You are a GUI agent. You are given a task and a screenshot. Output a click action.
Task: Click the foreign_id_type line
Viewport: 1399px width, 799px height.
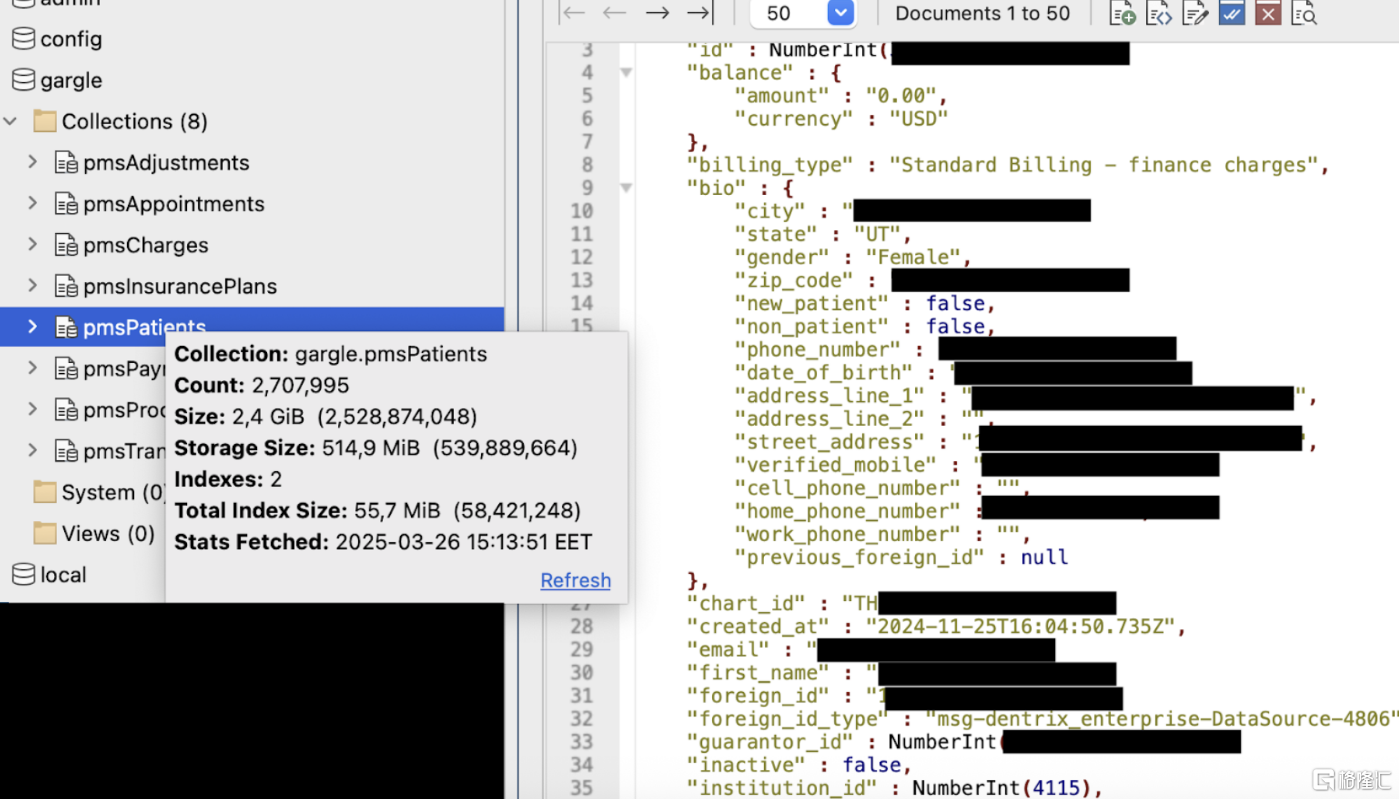pyautogui.click(x=1042, y=719)
